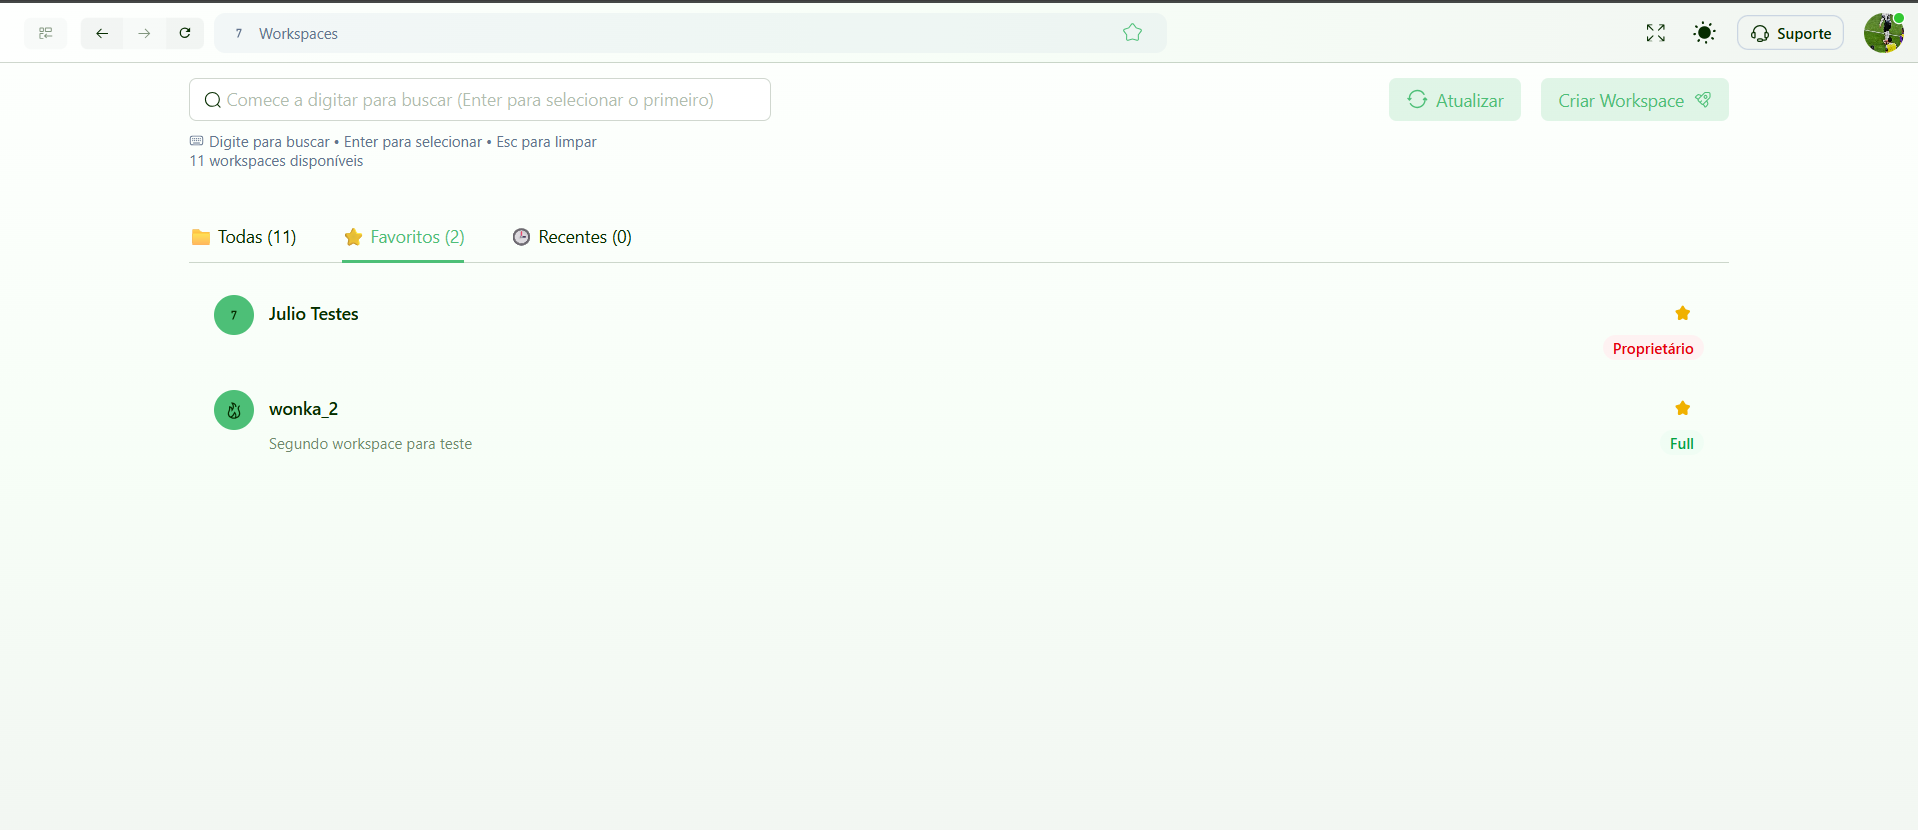This screenshot has width=1918, height=830.
Task: Click Criar Workspace button
Action: (x=1634, y=100)
